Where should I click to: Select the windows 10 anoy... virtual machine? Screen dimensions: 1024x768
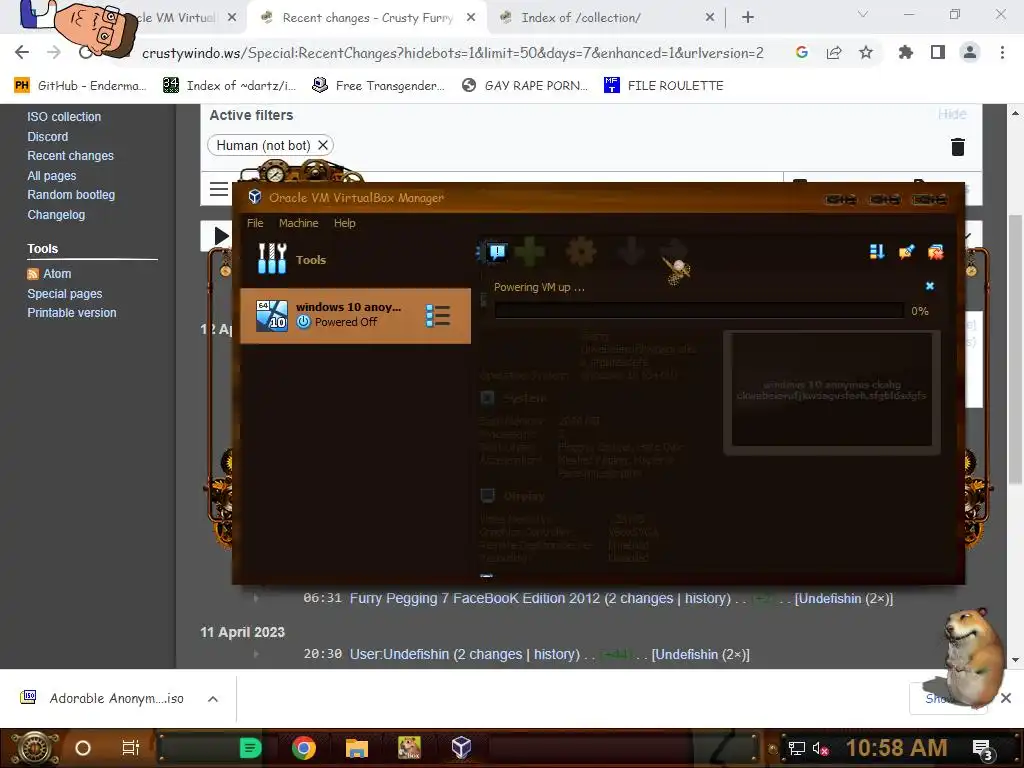tap(355, 315)
